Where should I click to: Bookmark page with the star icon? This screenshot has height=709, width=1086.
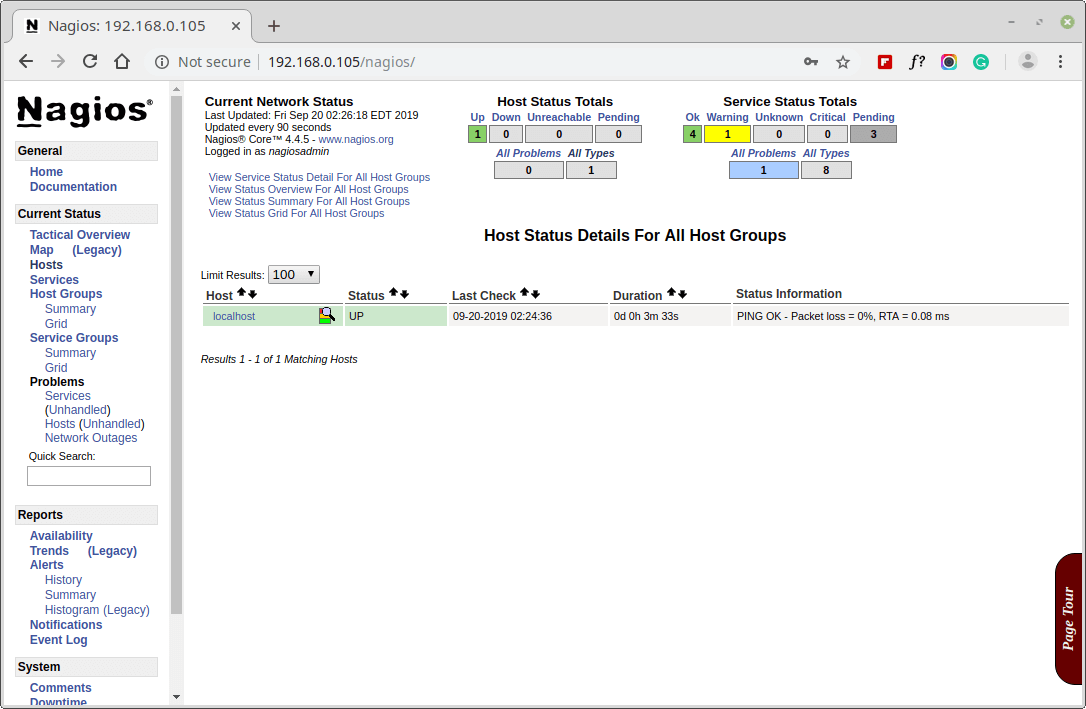click(x=843, y=62)
